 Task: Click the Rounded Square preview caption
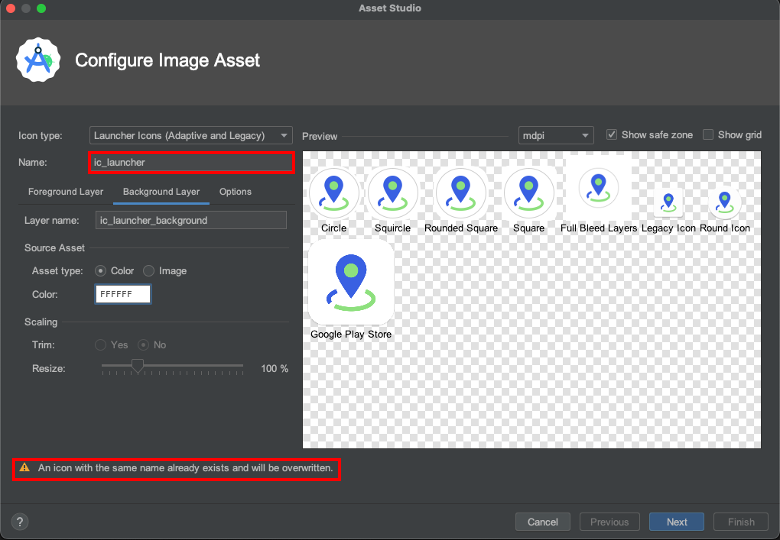(461, 228)
